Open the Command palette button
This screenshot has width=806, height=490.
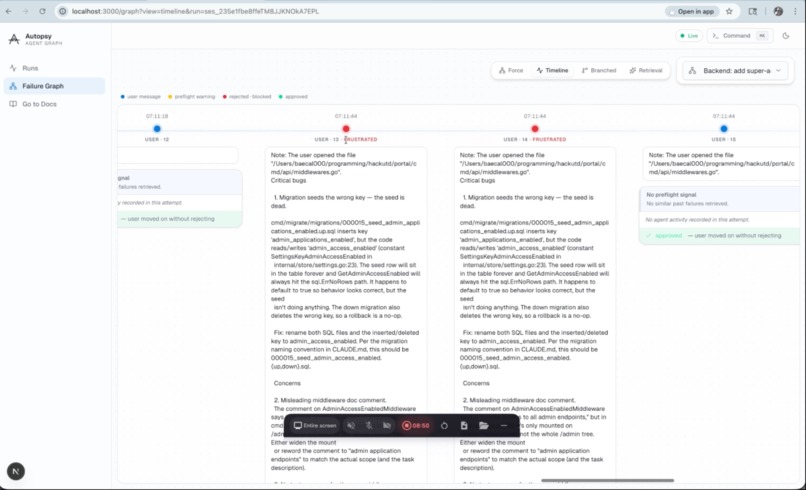[738, 35]
